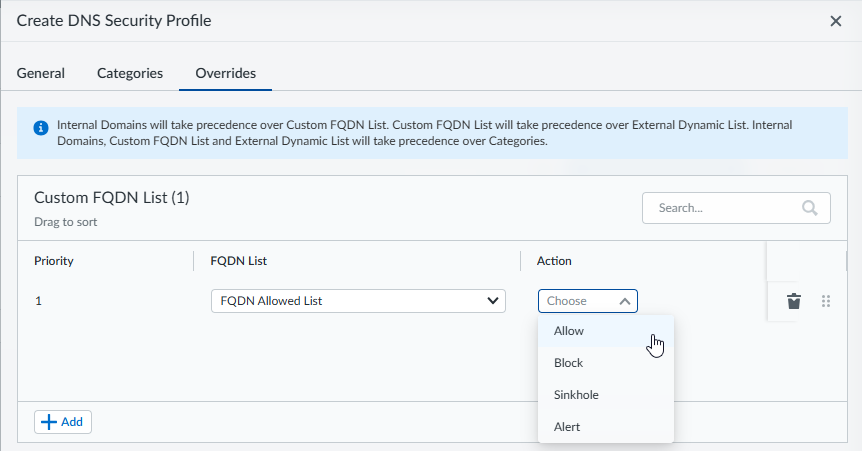Select the priority 1 row cell
The image size is (862, 451).
click(x=38, y=301)
